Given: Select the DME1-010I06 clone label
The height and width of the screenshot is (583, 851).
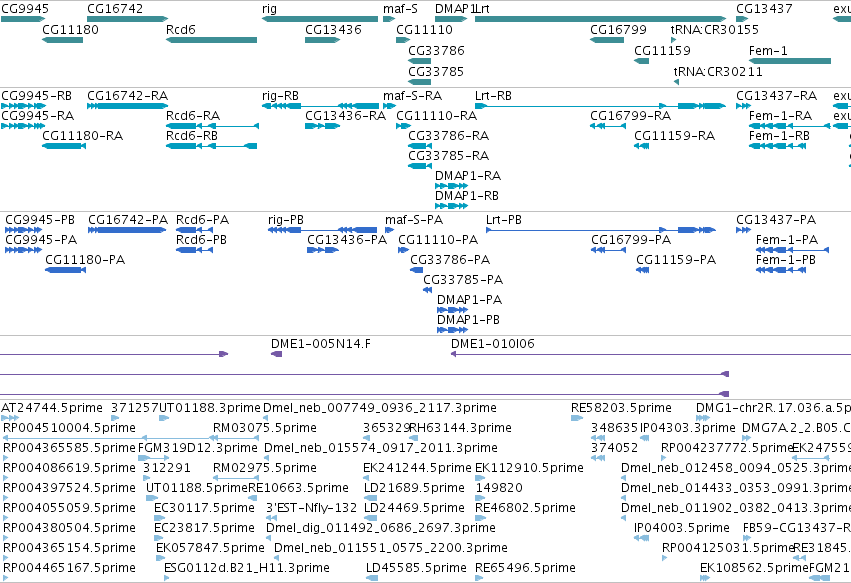Looking at the screenshot, I should pyautogui.click(x=493, y=344).
